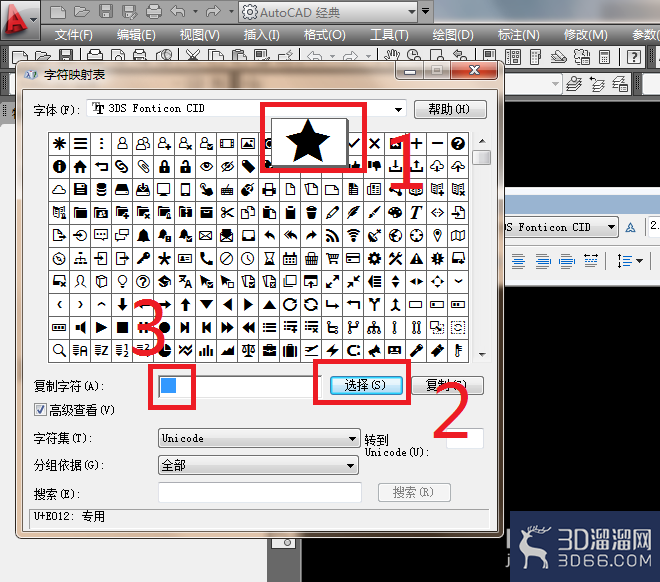660x582 pixels.
Task: Click the 帮助(H) button
Action: pyautogui.click(x=450, y=109)
